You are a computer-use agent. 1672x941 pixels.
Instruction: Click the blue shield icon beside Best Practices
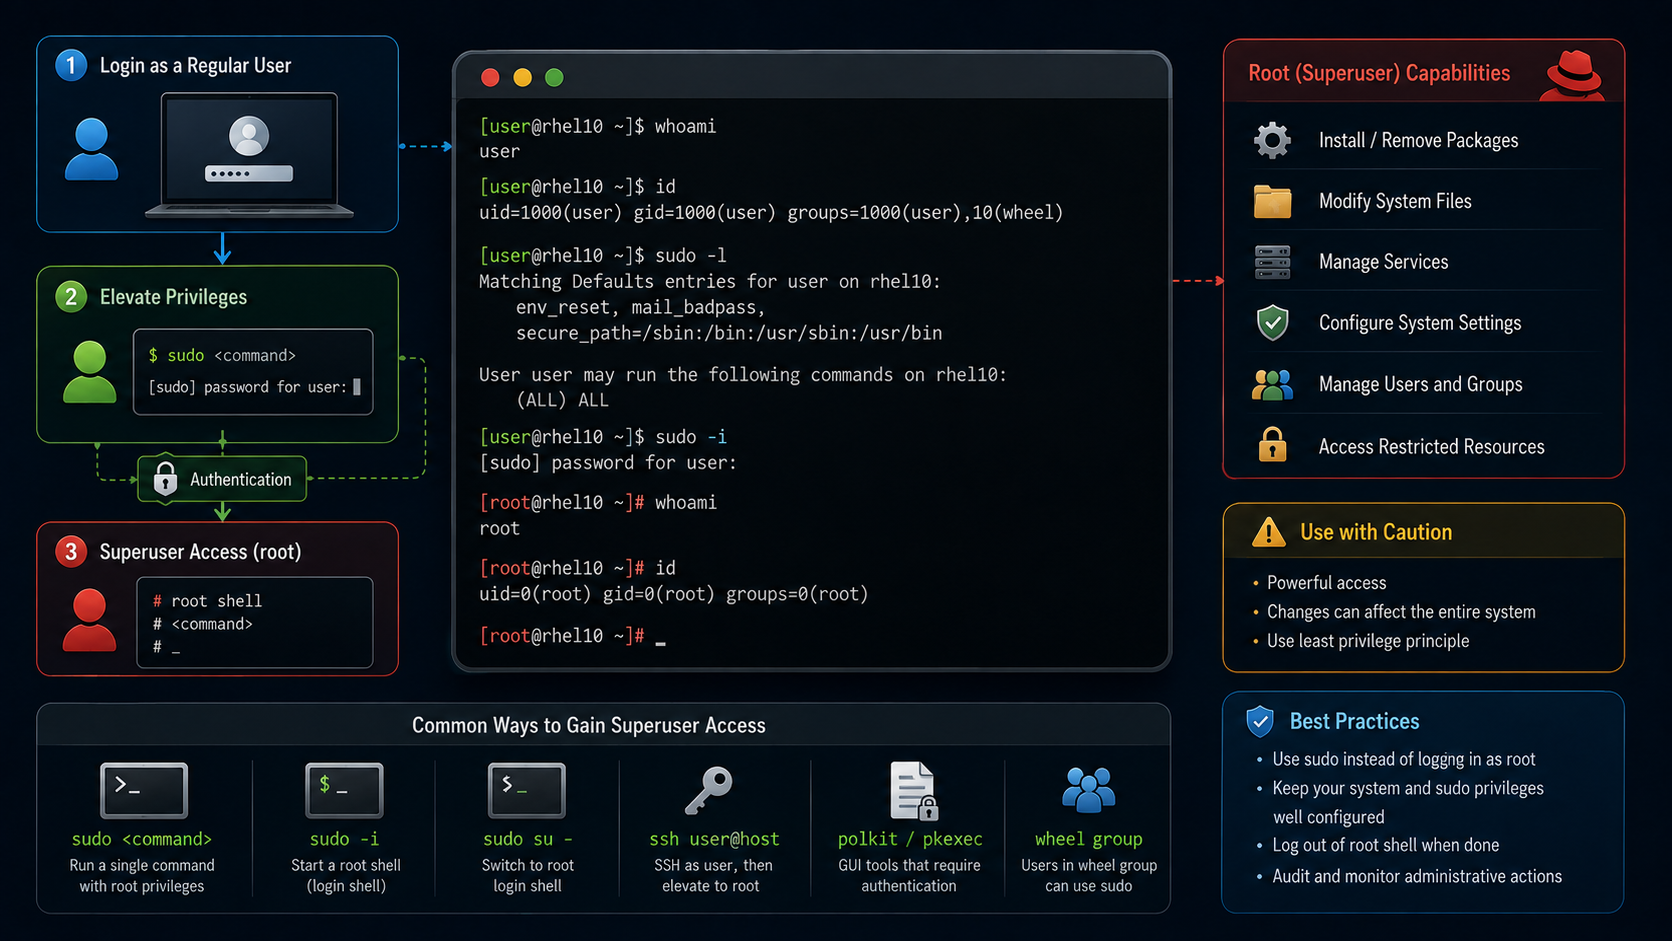point(1260,721)
